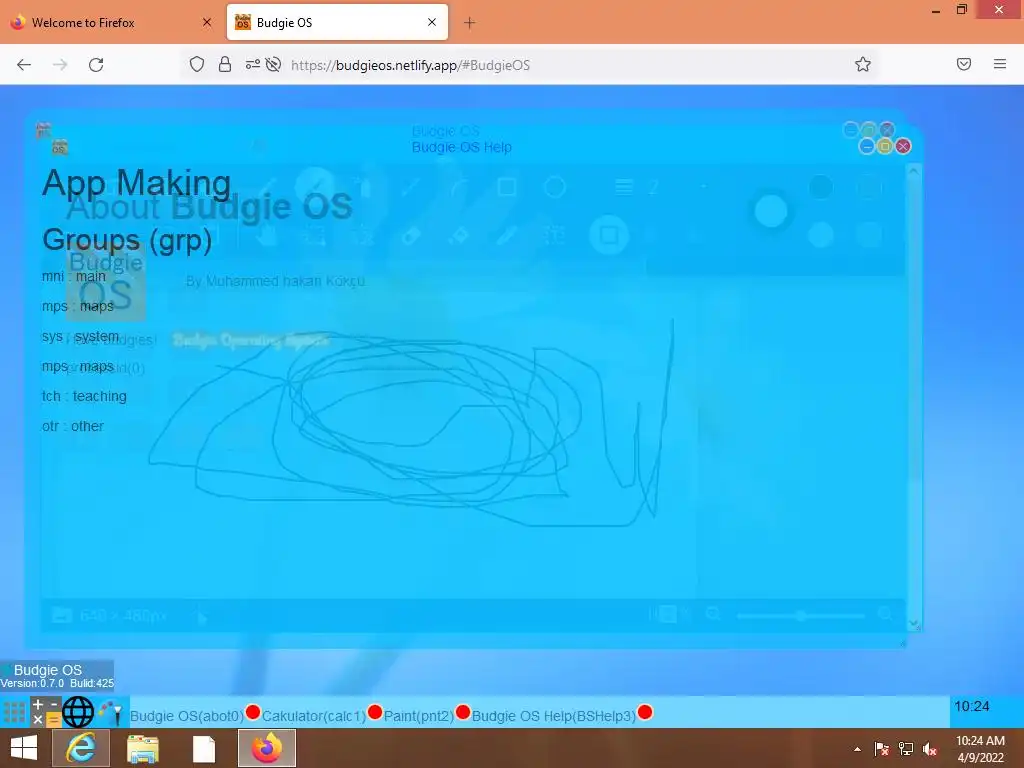
Task: Open the tracking protection shield panel
Action: pos(197,64)
